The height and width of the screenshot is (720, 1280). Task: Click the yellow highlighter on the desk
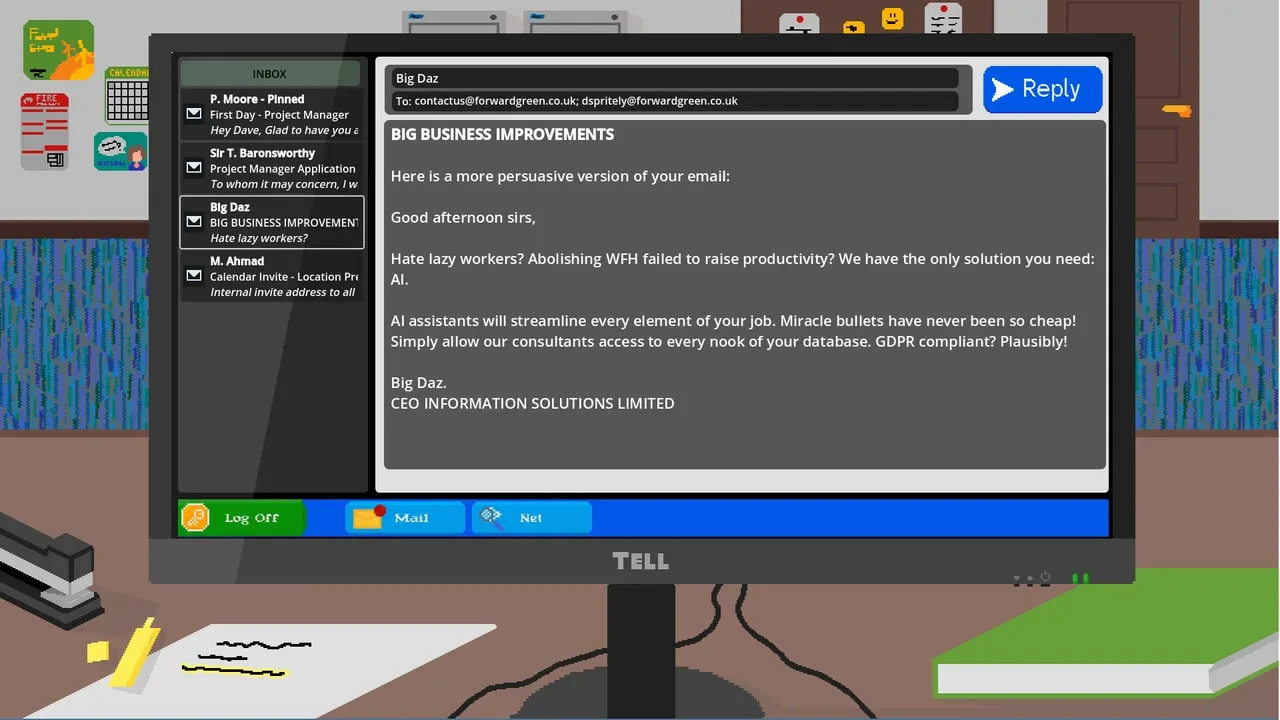click(x=134, y=653)
